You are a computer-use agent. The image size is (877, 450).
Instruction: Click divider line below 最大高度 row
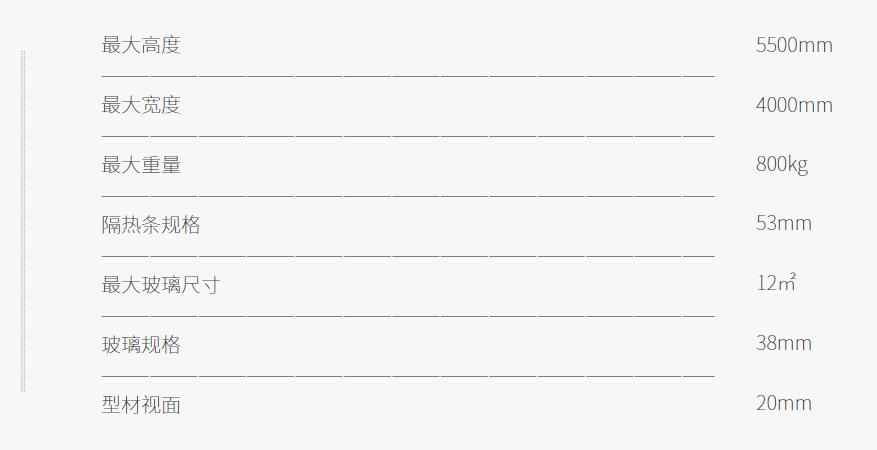click(x=408, y=75)
